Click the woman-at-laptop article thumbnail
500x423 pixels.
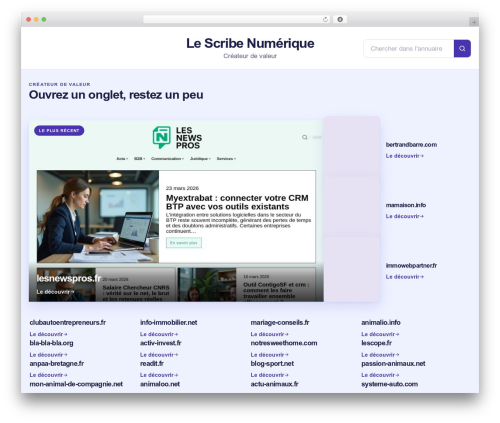pyautogui.click(x=98, y=217)
